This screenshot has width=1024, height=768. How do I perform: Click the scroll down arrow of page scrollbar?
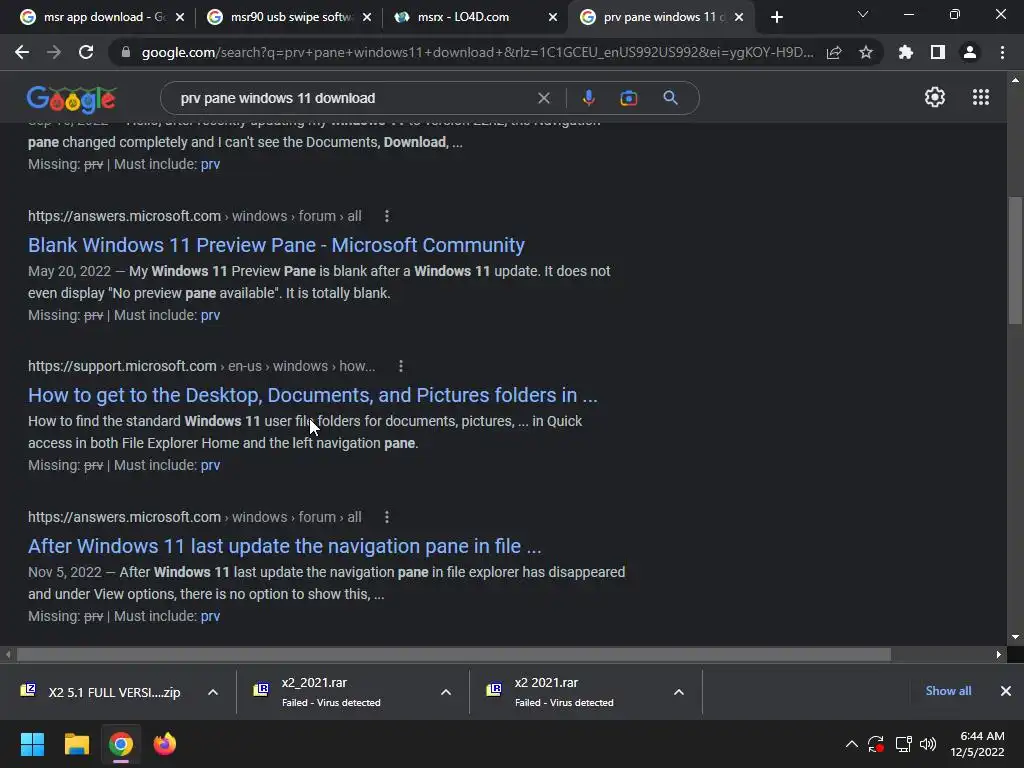click(x=1015, y=637)
